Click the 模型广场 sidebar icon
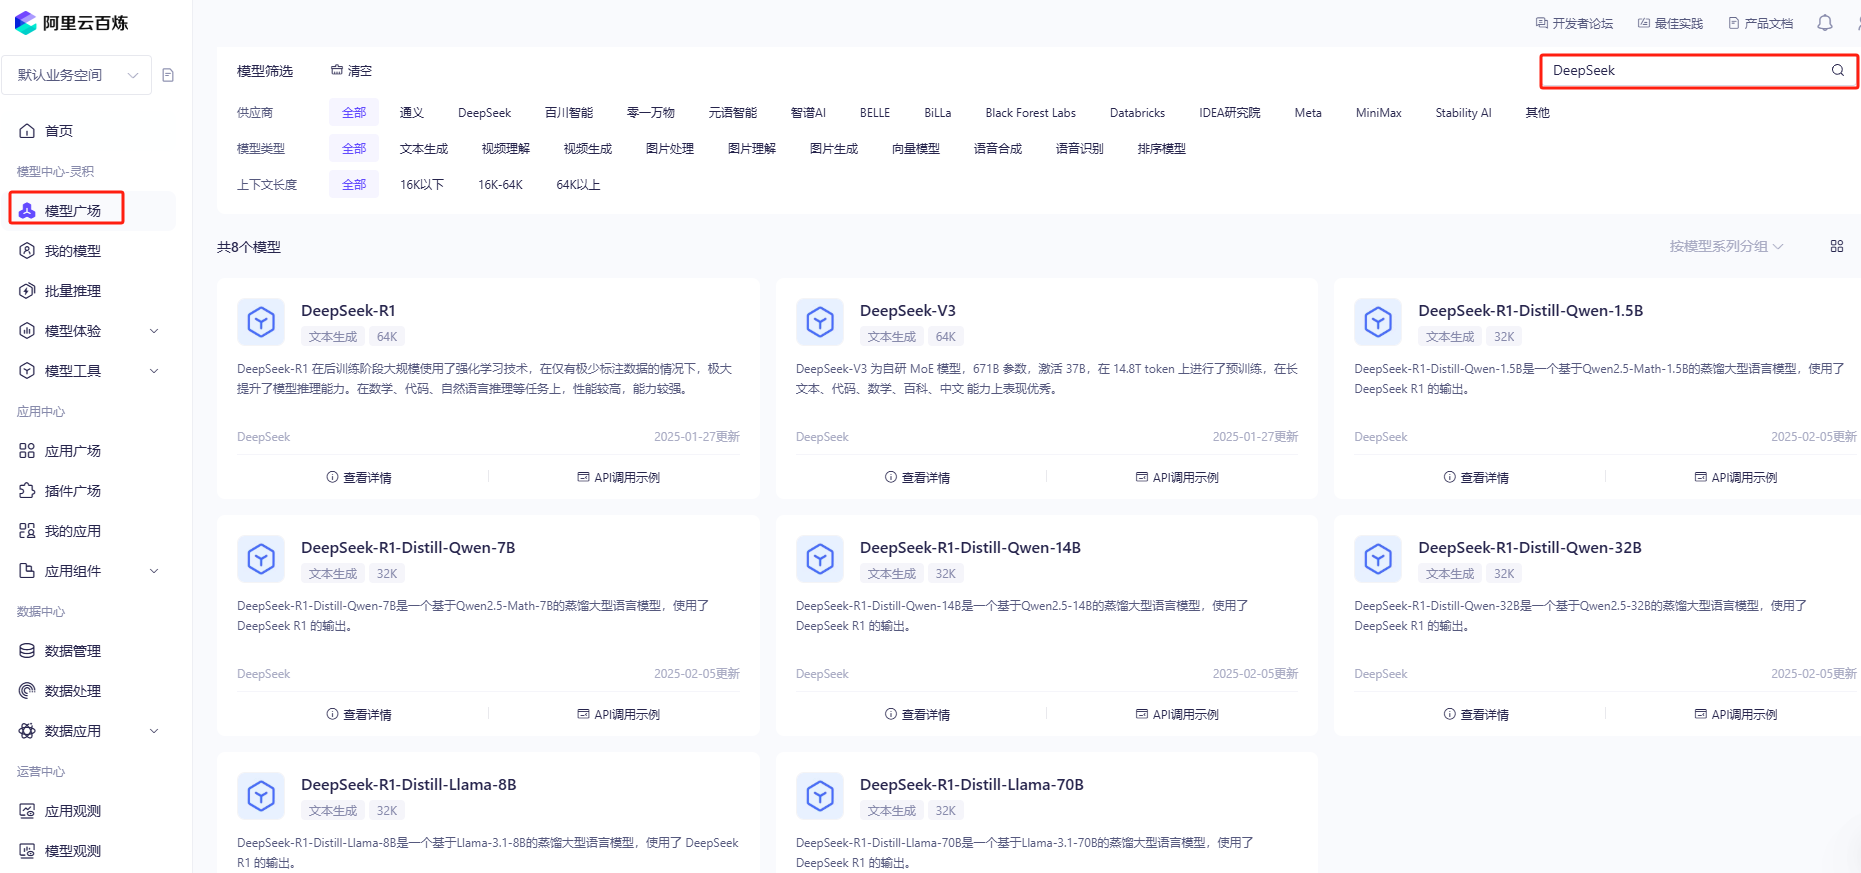This screenshot has width=1861, height=873. coord(27,210)
